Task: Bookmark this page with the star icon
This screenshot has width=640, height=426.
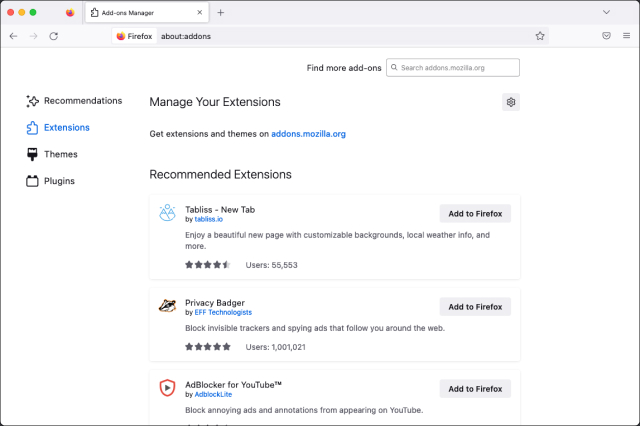Action: coord(540,35)
